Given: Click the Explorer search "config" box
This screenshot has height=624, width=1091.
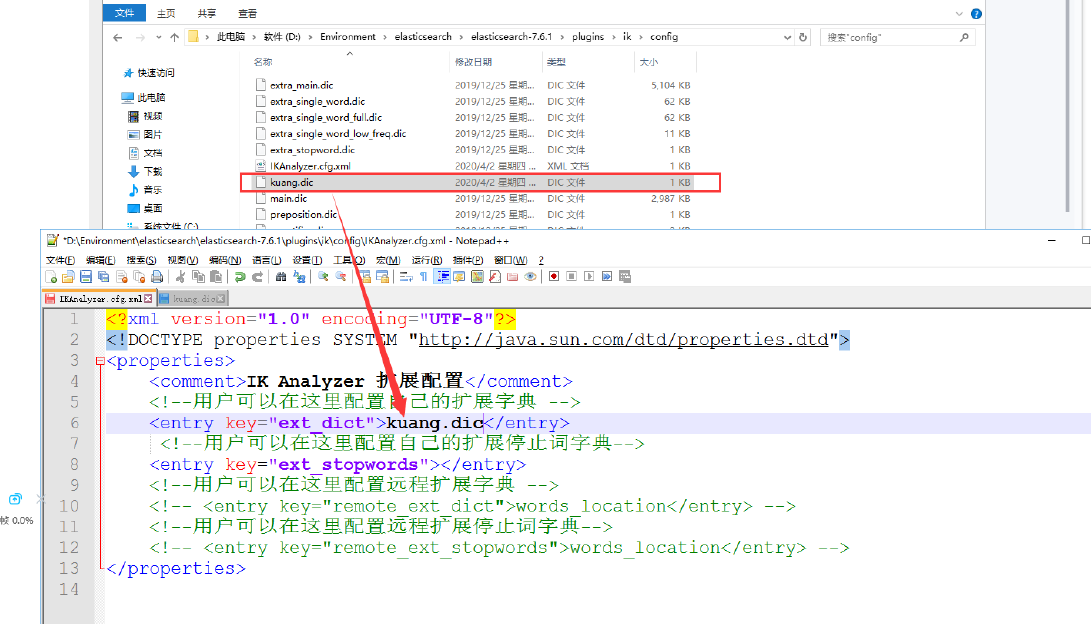Looking at the screenshot, I should (x=890, y=37).
